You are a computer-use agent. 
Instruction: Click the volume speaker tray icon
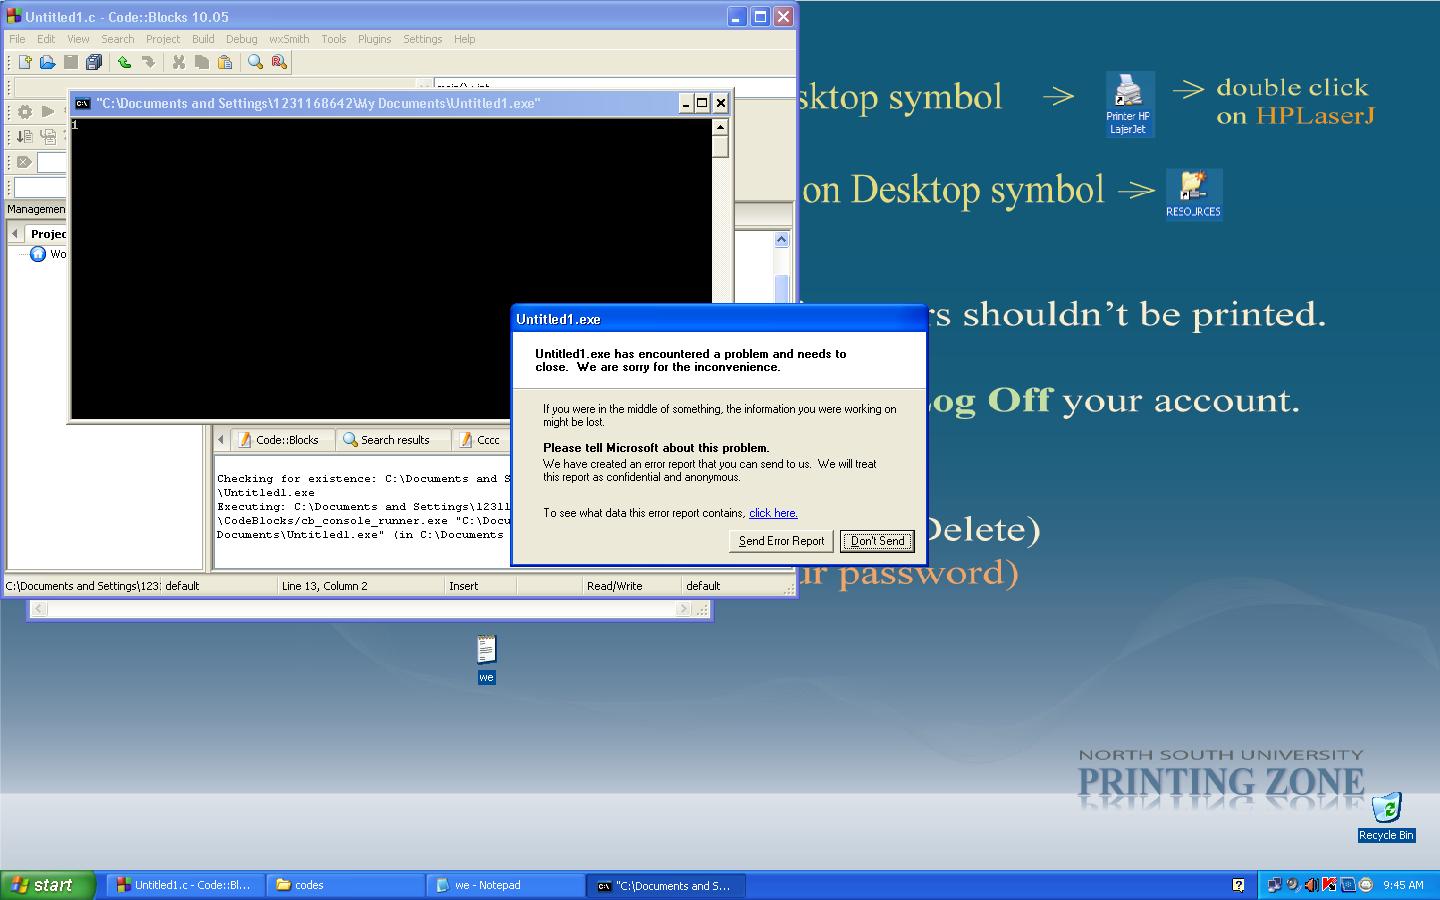click(x=1311, y=885)
